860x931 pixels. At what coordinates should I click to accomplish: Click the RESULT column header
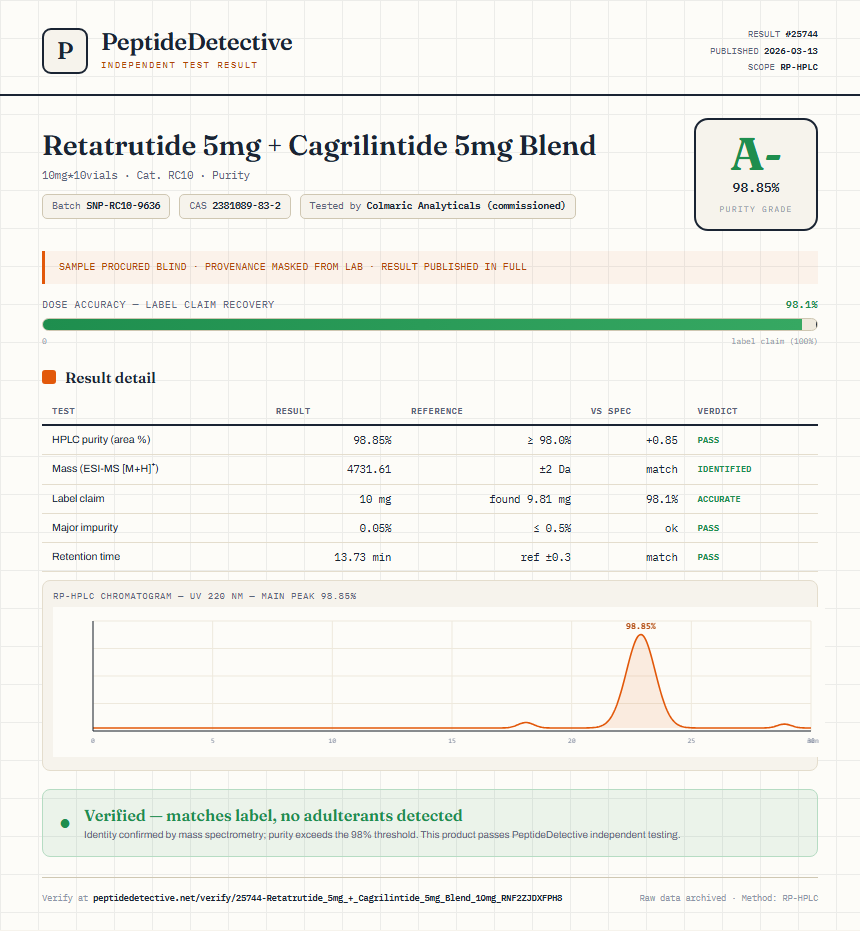tap(293, 411)
